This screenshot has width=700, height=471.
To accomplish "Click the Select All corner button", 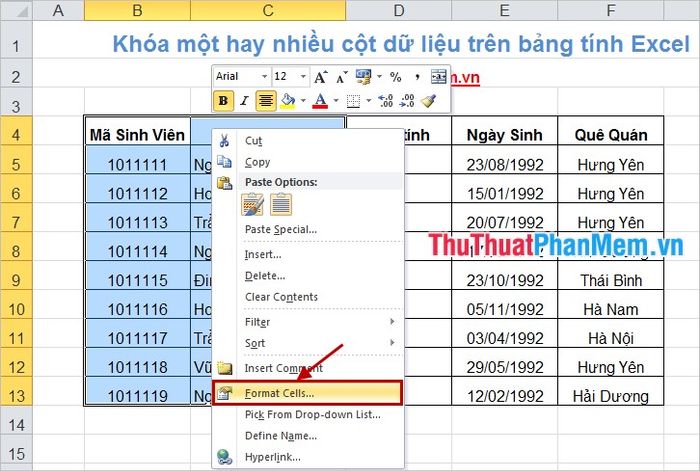I will click(16, 10).
